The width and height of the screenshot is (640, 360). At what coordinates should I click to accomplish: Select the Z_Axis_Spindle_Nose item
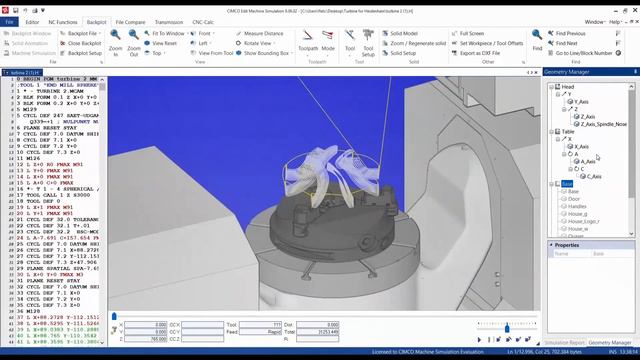tap(604, 124)
